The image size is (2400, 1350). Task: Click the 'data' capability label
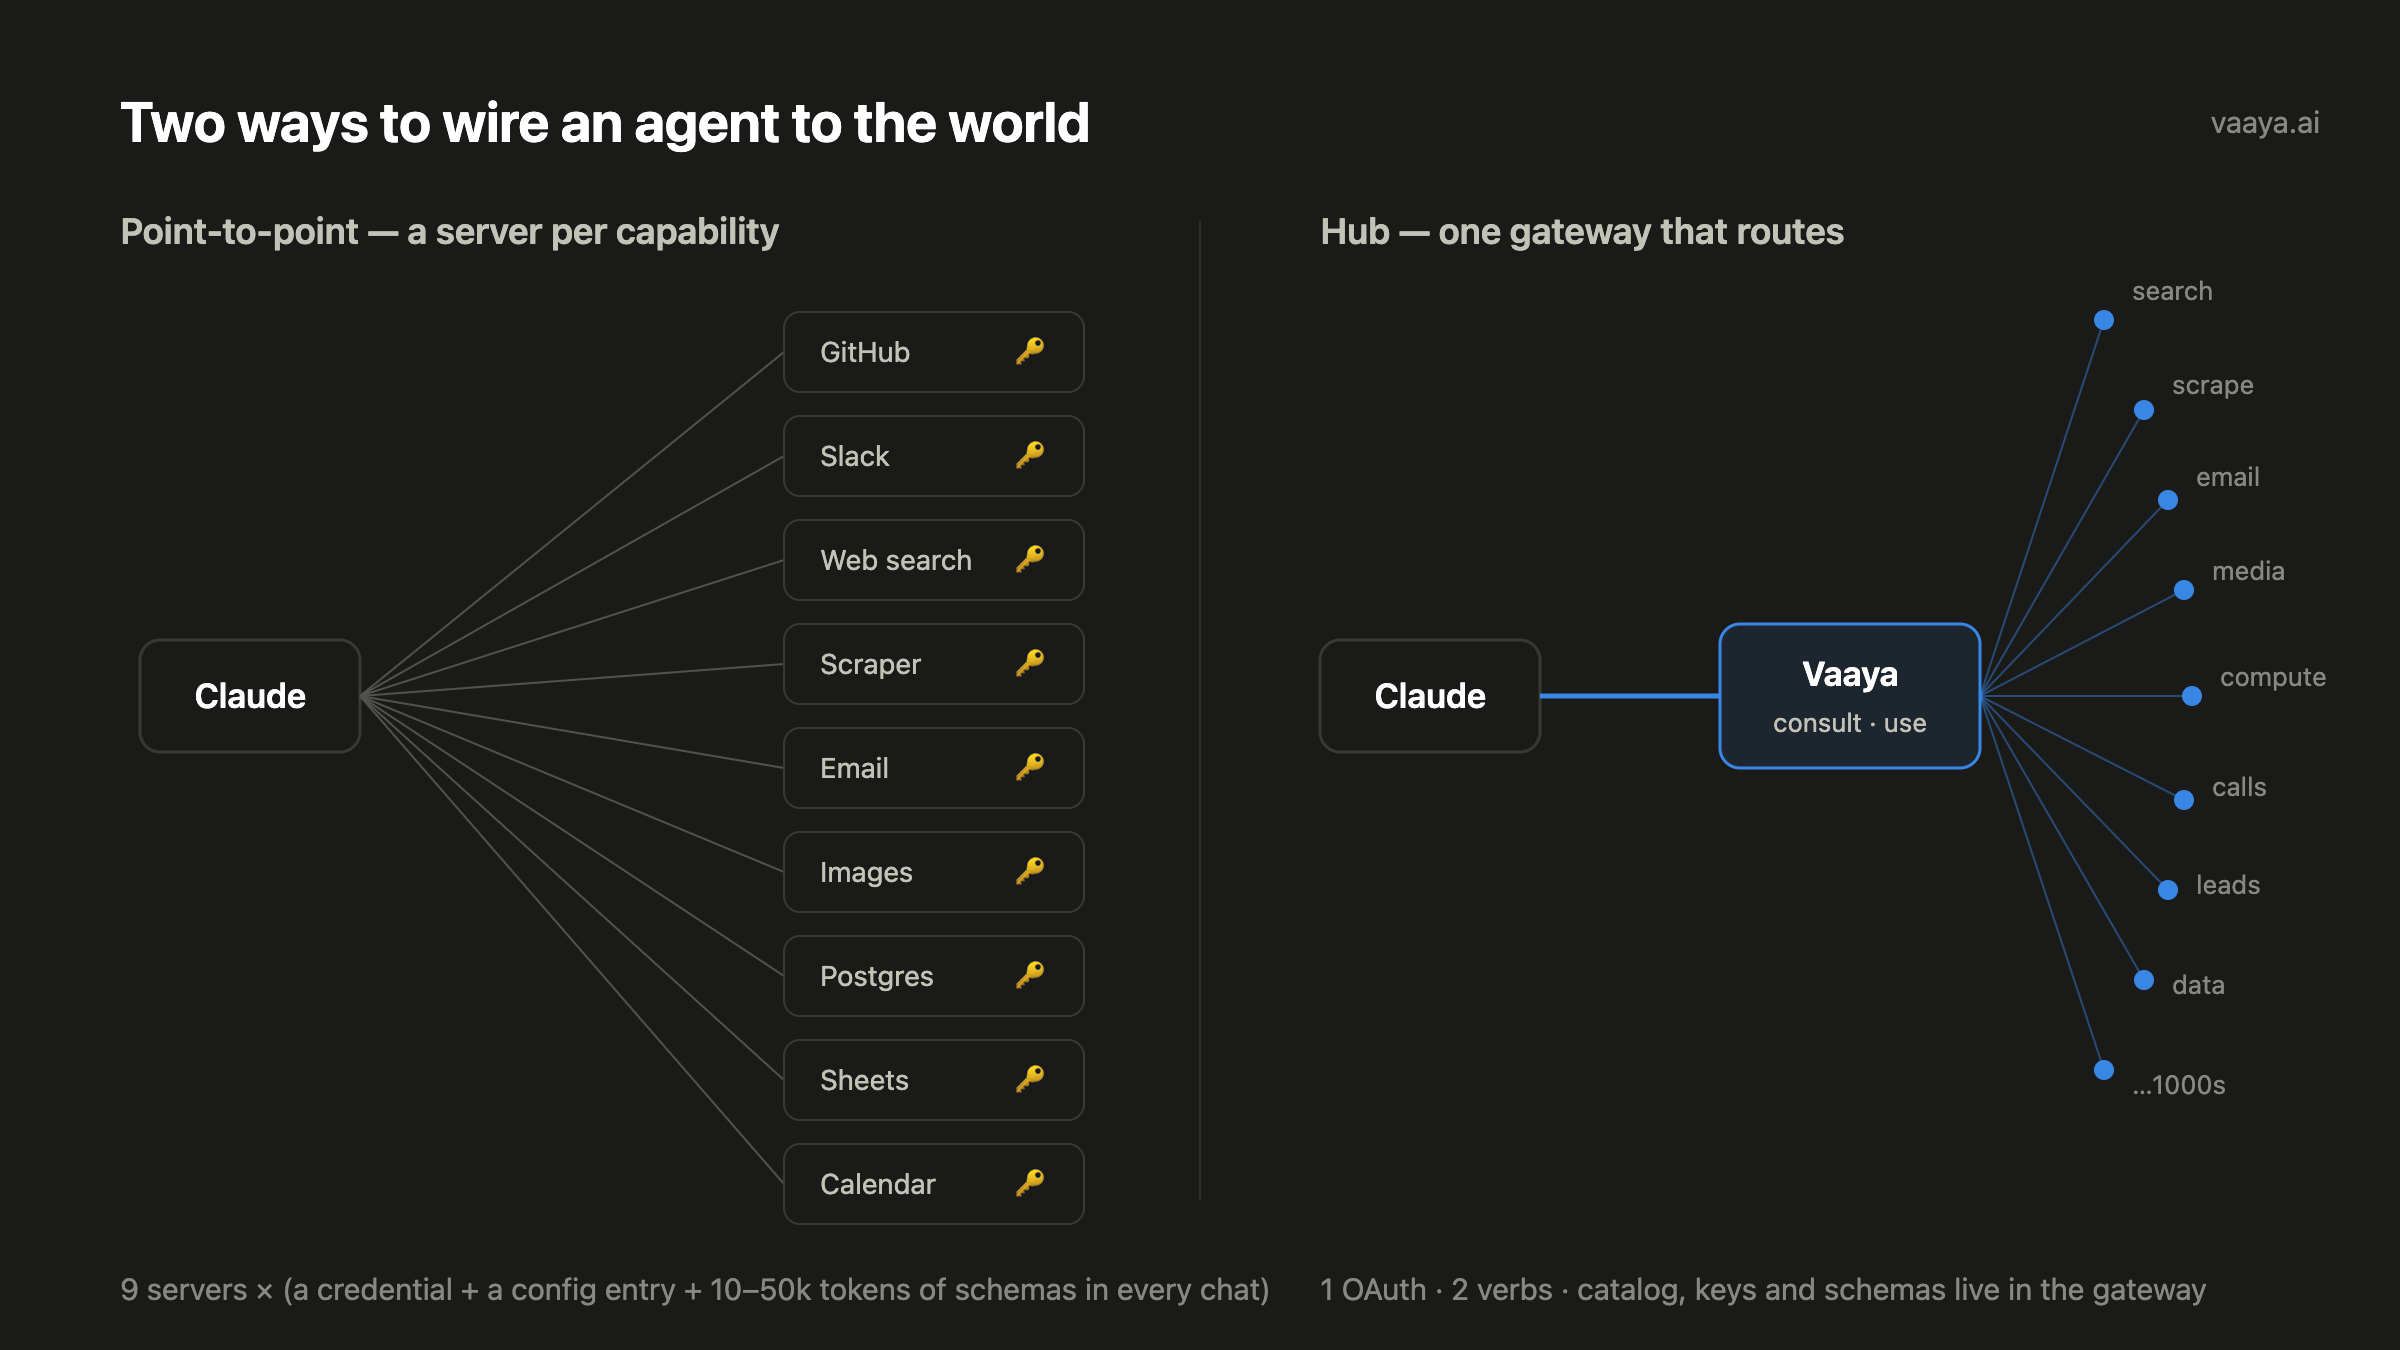(x=2198, y=985)
